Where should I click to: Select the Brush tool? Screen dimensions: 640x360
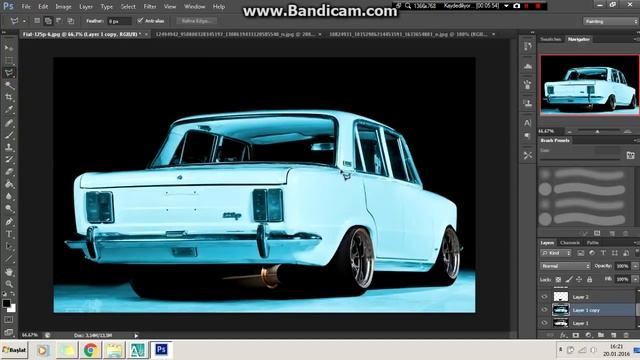click(x=9, y=135)
